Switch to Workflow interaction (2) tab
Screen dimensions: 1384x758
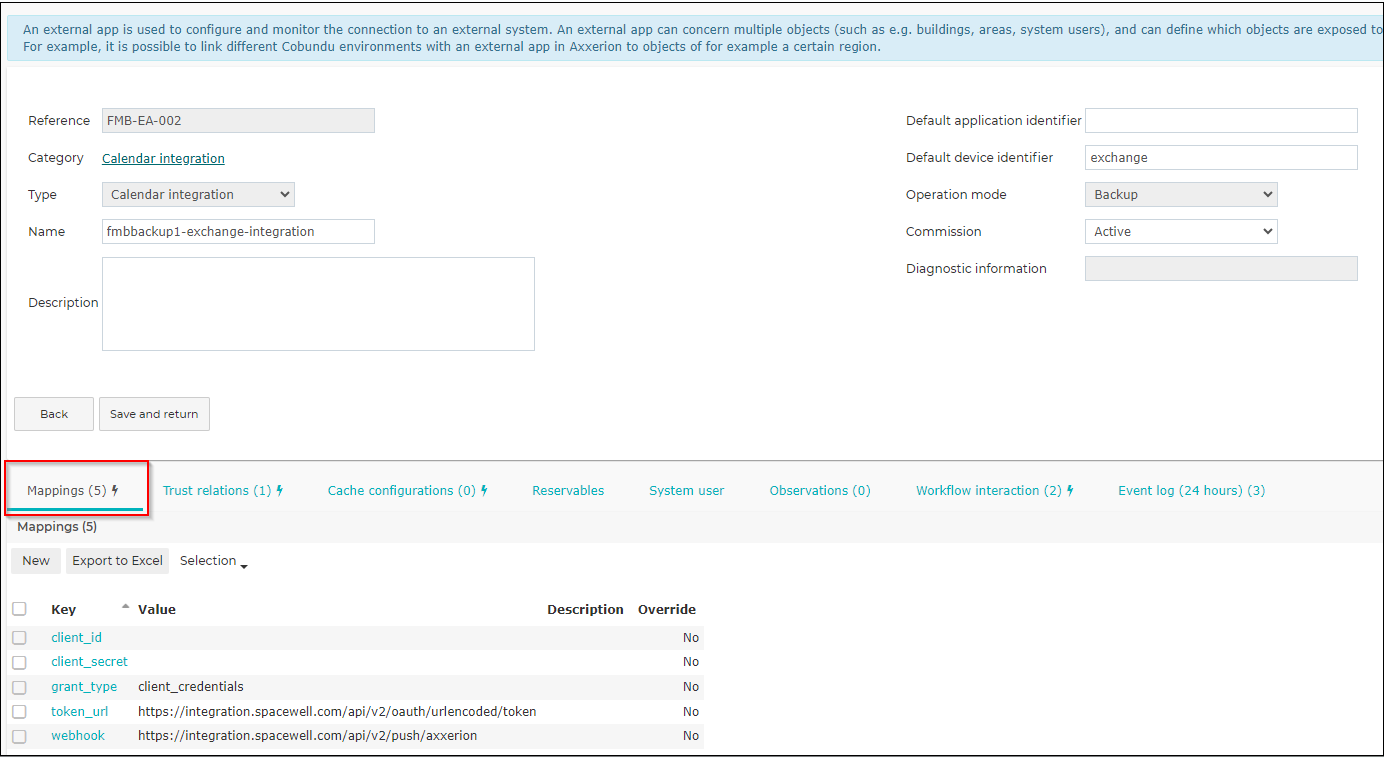995,490
